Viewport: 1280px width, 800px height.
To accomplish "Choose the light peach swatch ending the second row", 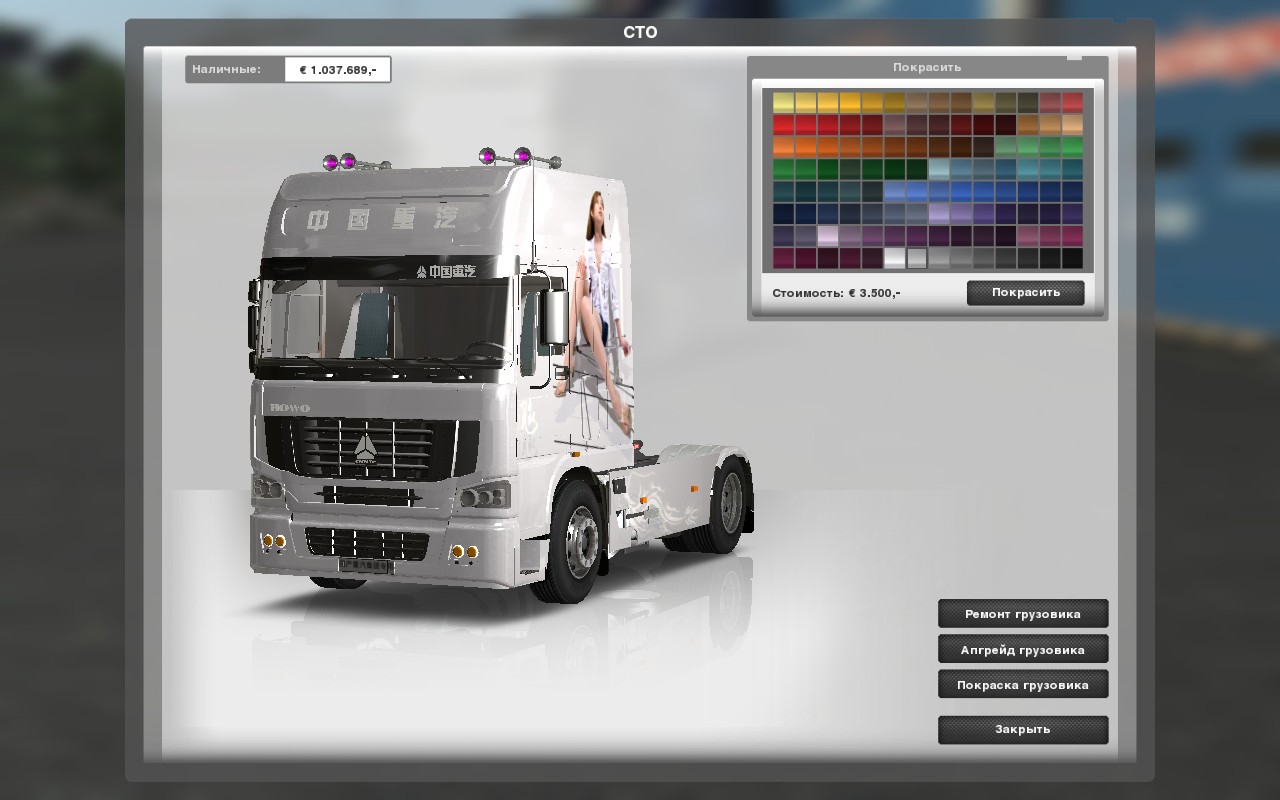I will pyautogui.click(x=1072, y=124).
